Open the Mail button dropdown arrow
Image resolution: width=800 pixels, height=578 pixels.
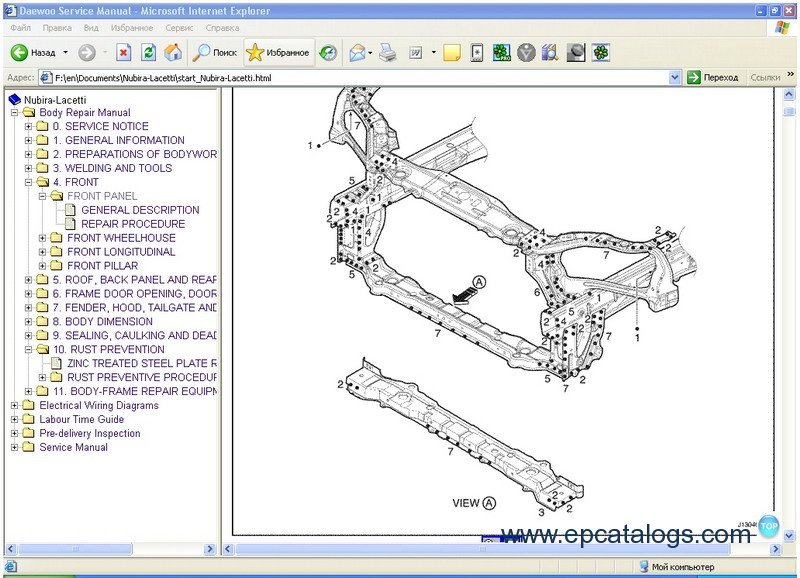pos(370,53)
